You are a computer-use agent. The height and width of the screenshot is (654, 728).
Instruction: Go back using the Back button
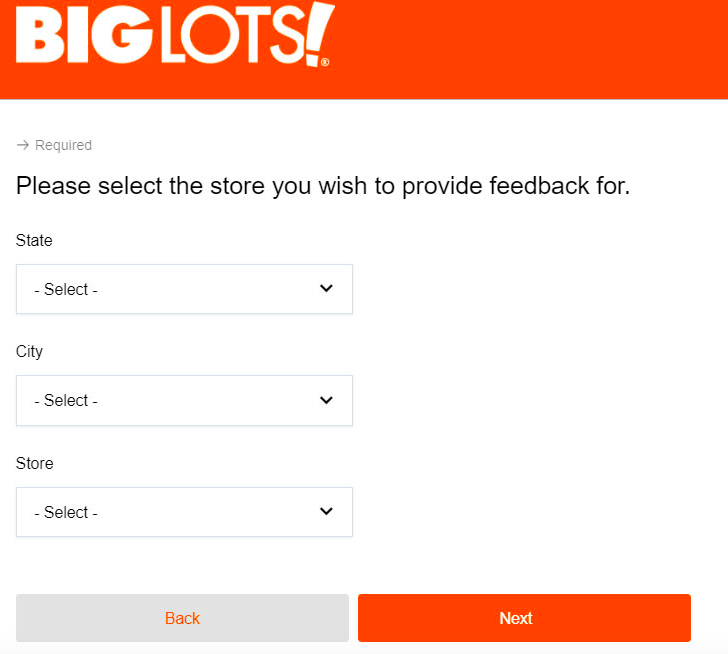point(182,618)
